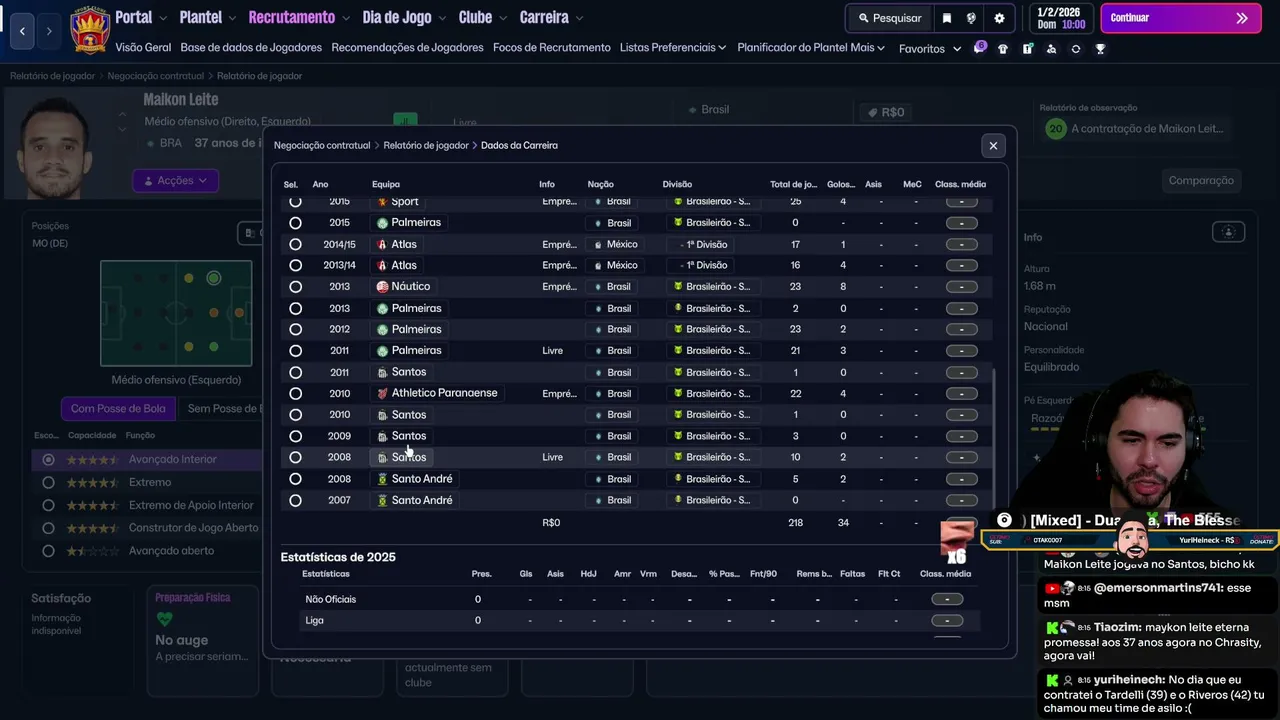
Task: Open the Portal dropdown menu
Action: pyautogui.click(x=141, y=18)
